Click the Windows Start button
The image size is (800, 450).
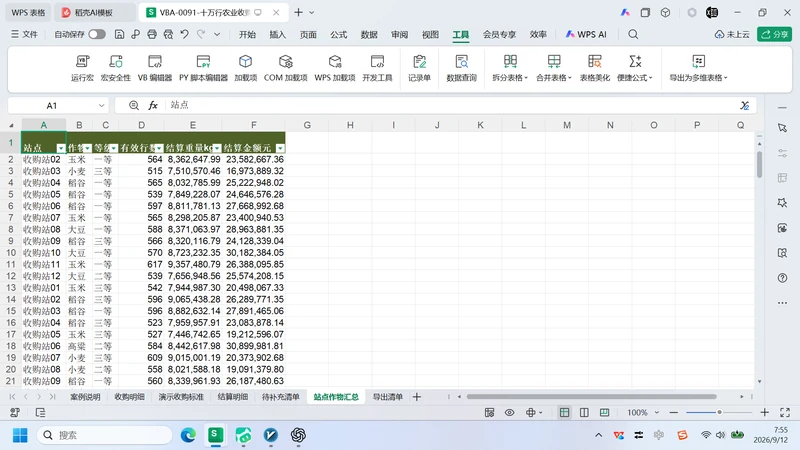click(x=20, y=435)
